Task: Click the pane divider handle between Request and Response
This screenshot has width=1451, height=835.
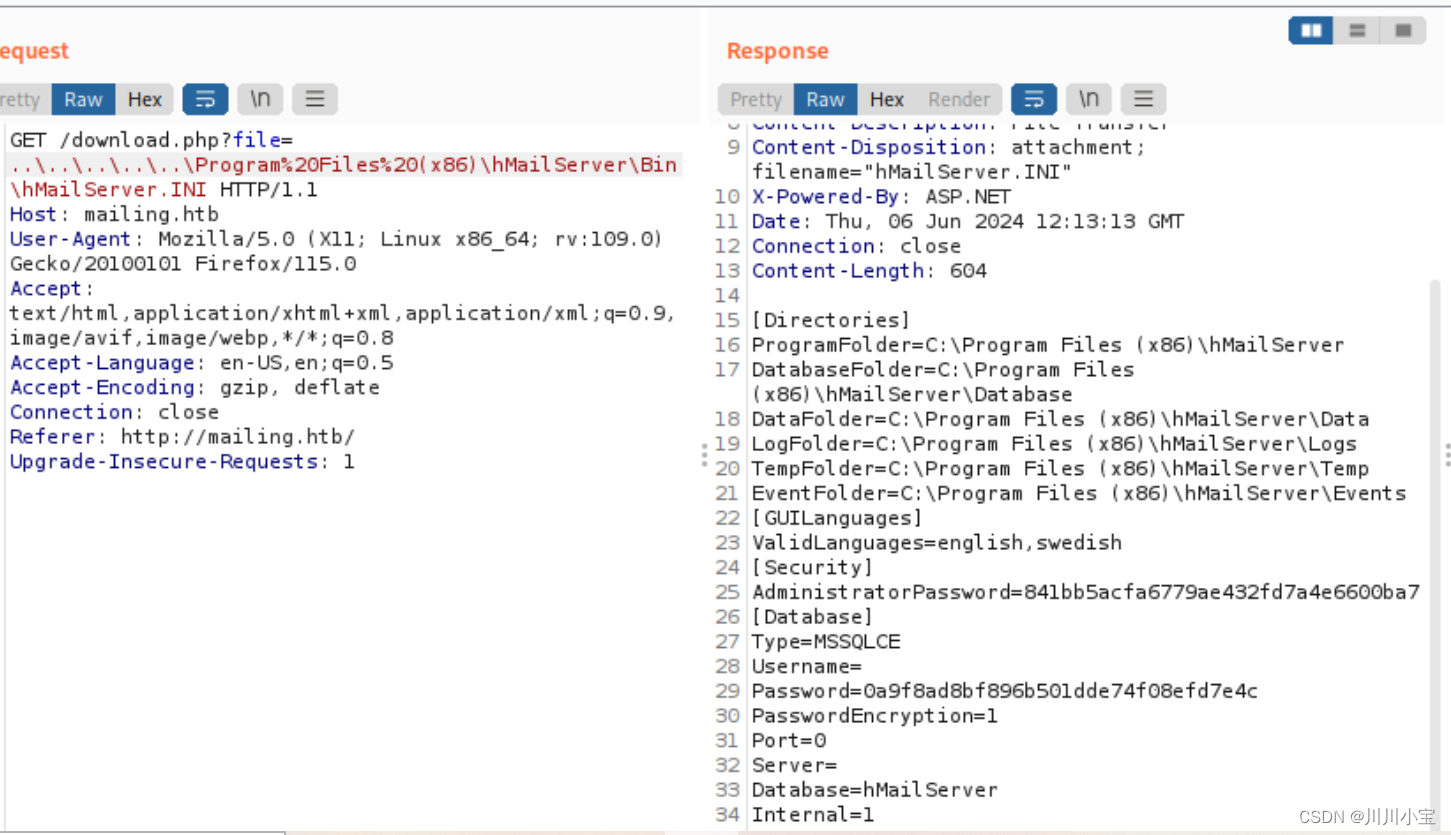Action: [704, 455]
